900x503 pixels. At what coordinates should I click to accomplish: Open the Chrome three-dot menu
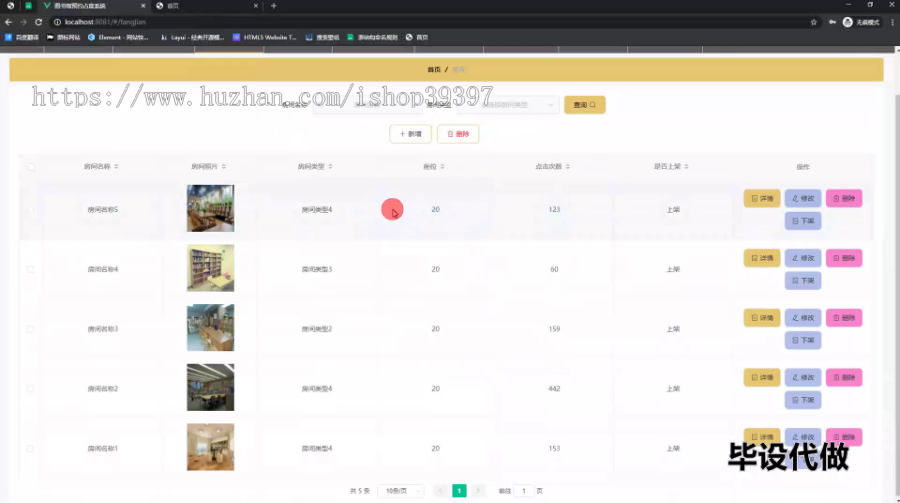tap(893, 22)
